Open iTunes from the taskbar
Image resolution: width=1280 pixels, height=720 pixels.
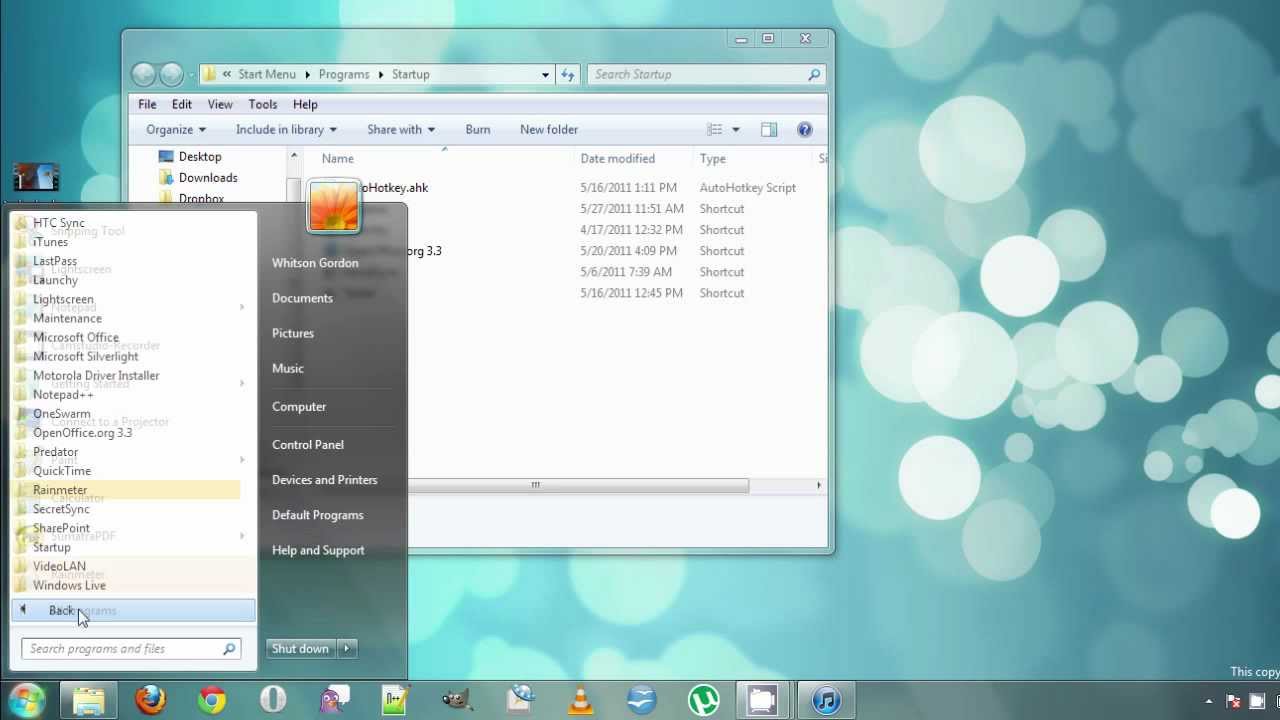coord(826,700)
